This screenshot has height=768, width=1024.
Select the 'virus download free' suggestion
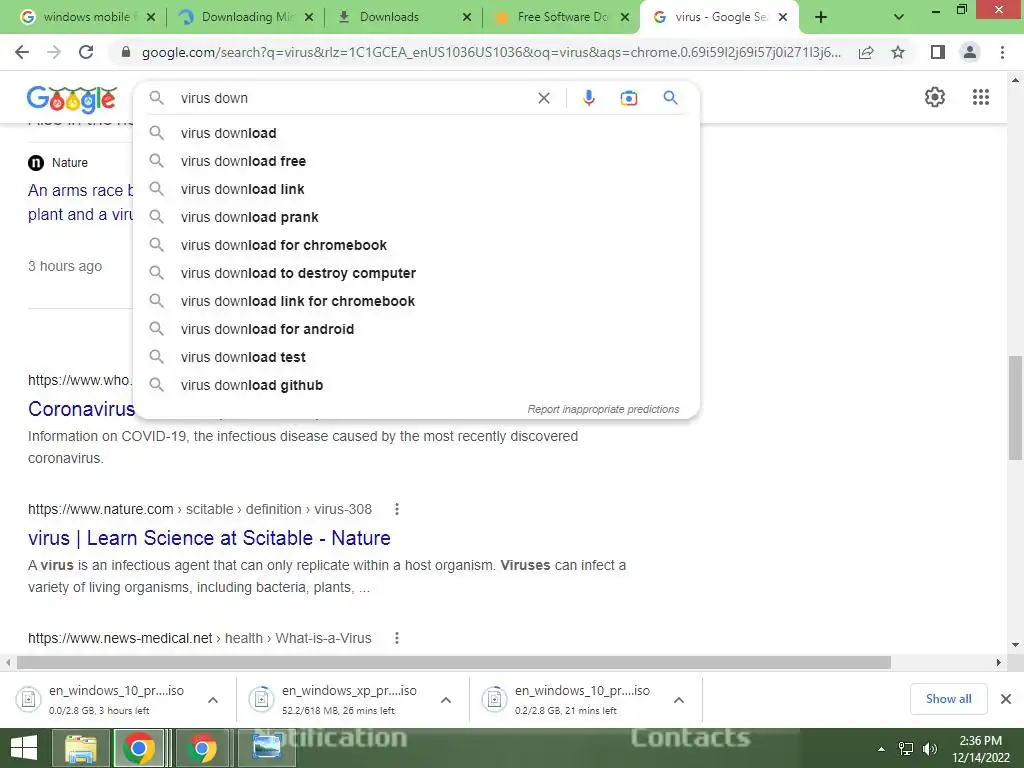pos(416,161)
